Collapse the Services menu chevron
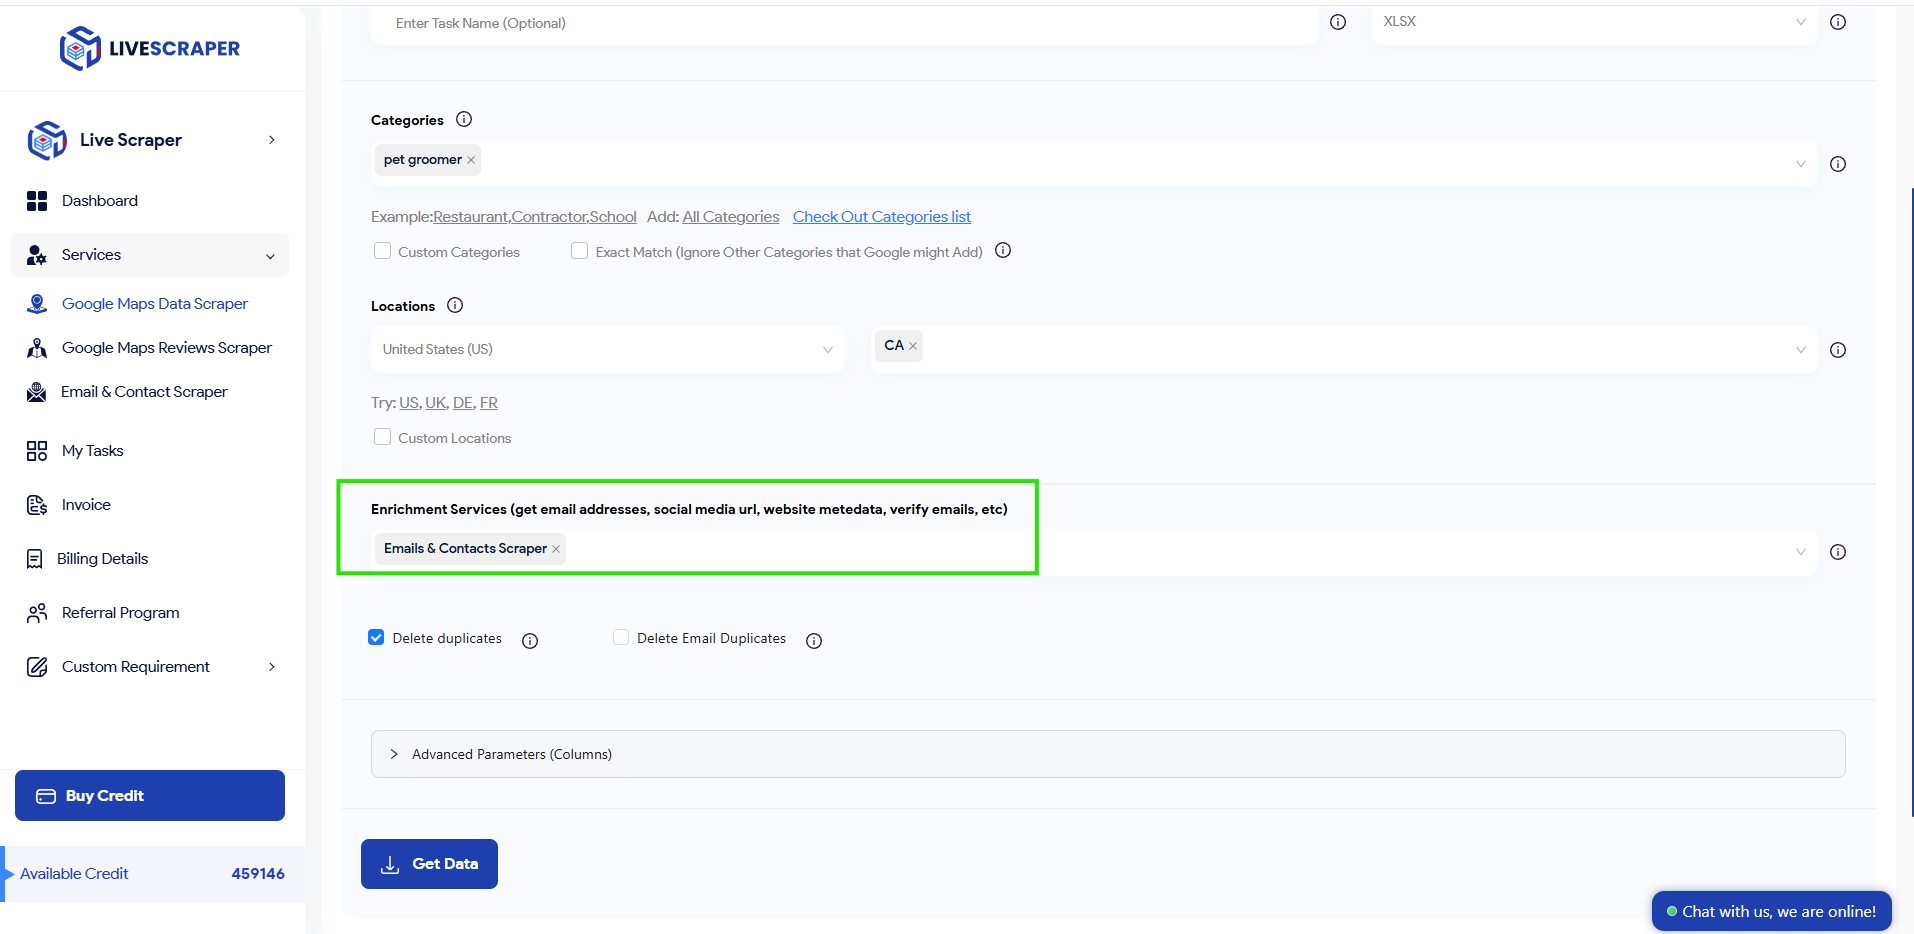 [x=270, y=256]
